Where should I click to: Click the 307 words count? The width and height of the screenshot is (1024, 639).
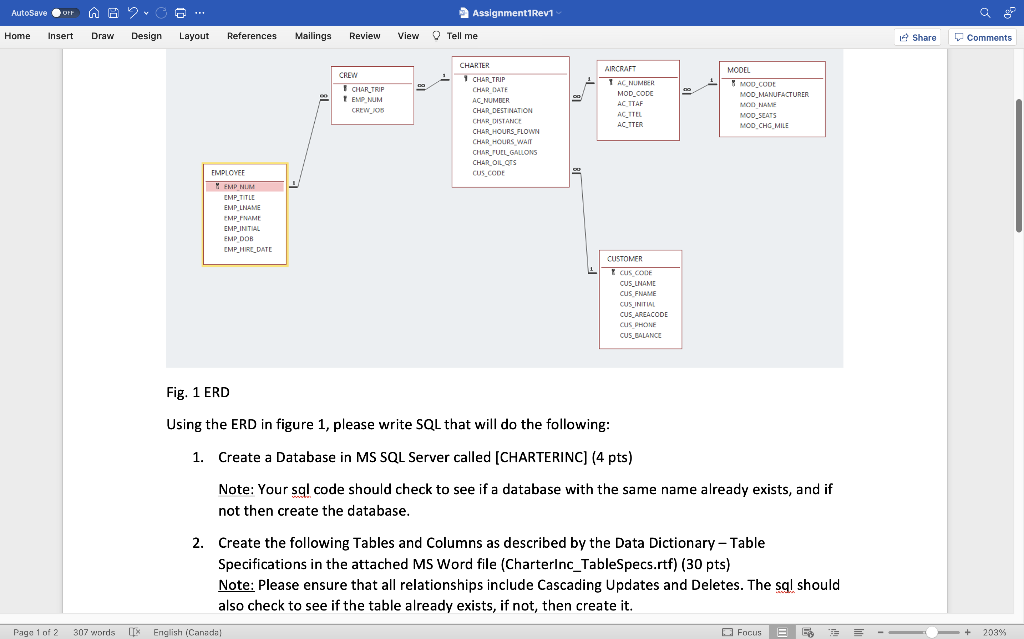pyautogui.click(x=94, y=632)
